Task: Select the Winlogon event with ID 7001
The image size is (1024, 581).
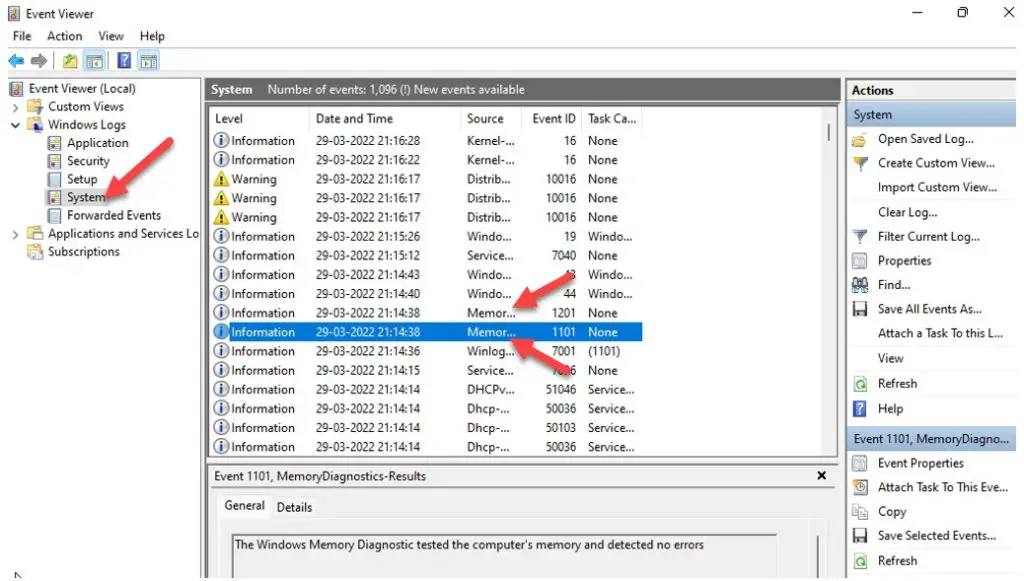Action: 426,351
